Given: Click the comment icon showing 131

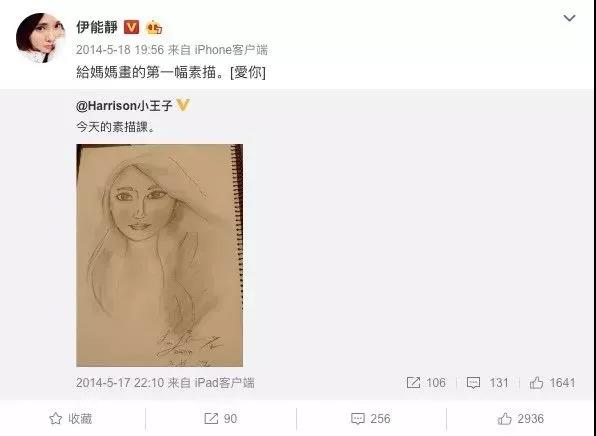Looking at the screenshot, I should 473,382.
